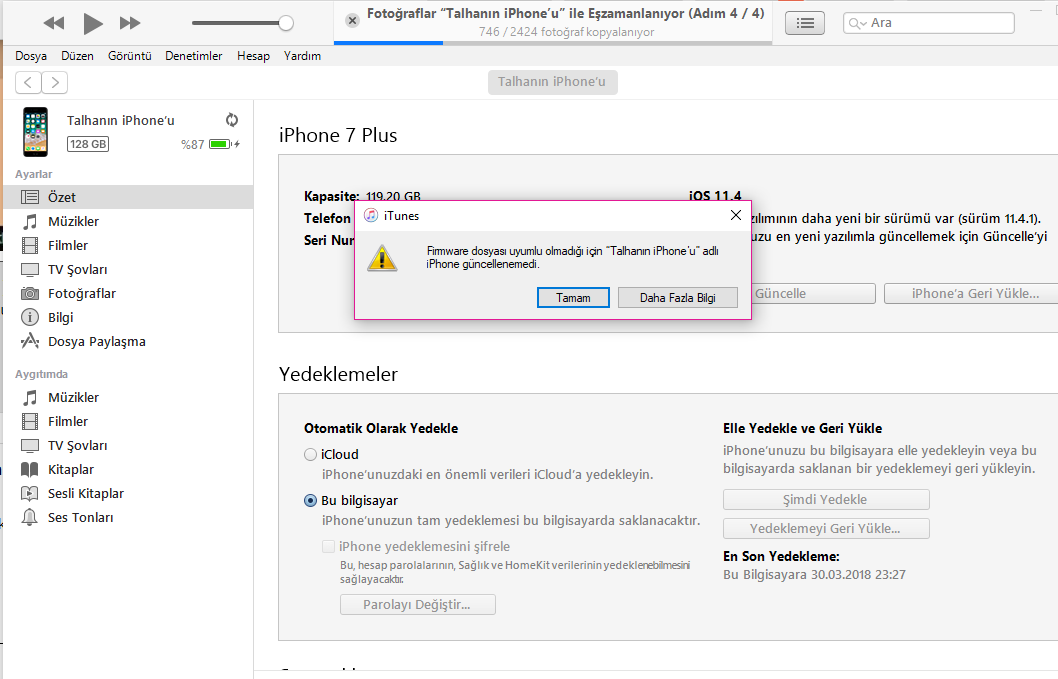Viewport: 1058px width, 679px height.
Task: Confirm the dialog with Tamam
Action: point(573,298)
